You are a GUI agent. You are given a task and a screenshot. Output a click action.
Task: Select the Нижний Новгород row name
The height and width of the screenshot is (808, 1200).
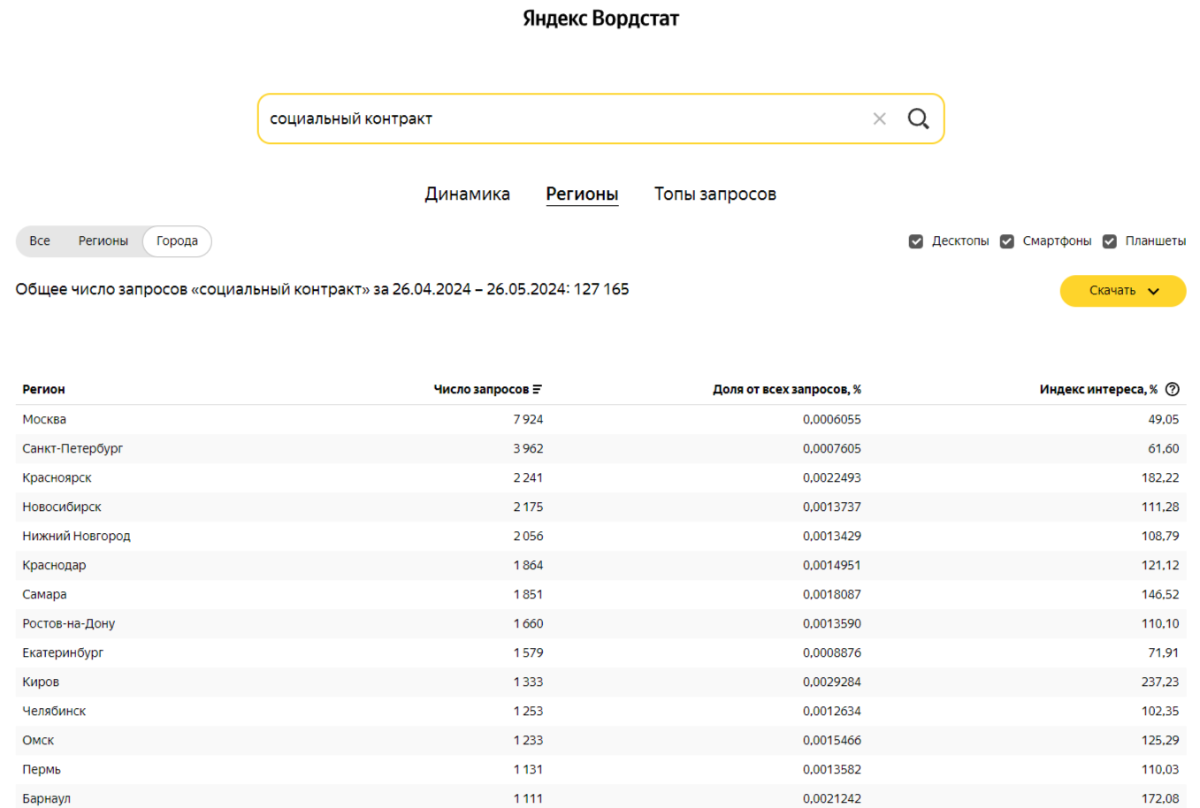coord(76,536)
